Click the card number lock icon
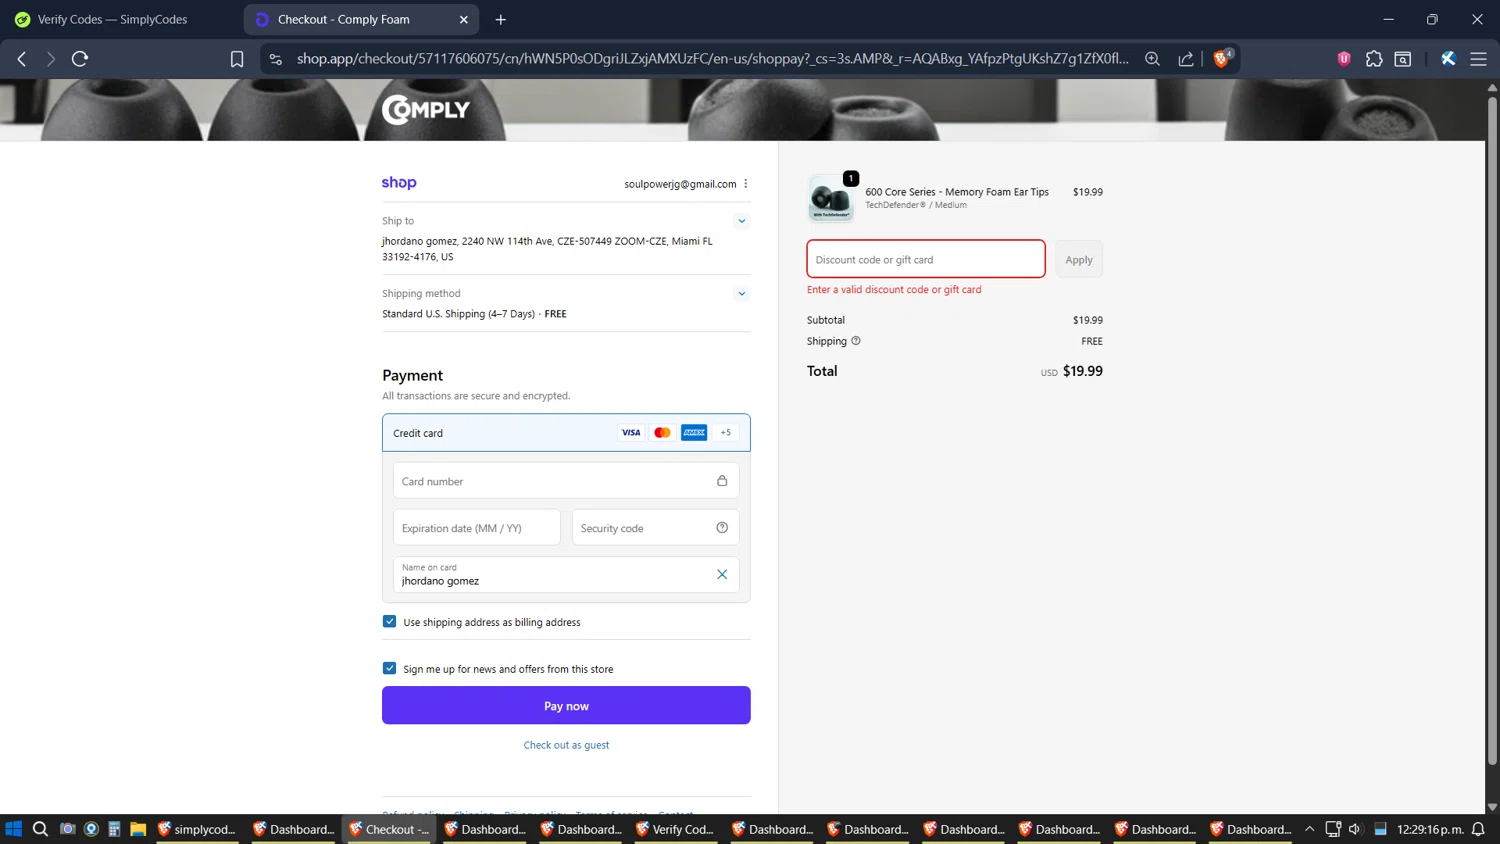Screen dimensions: 1500x844 pyautogui.click(x=722, y=481)
